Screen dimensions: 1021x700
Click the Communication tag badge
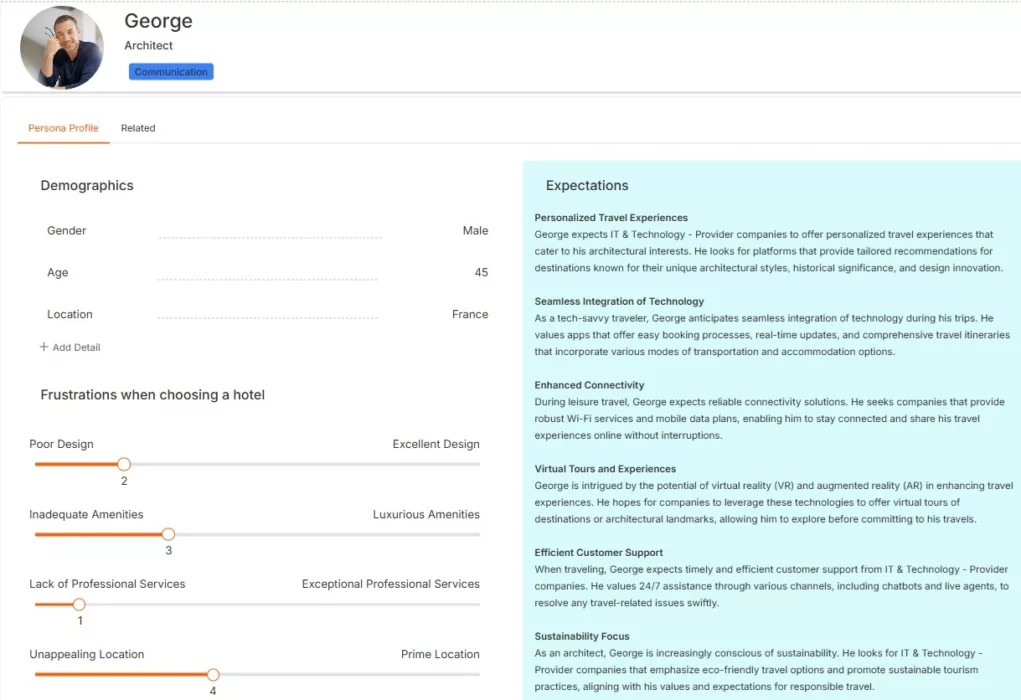[x=171, y=72]
